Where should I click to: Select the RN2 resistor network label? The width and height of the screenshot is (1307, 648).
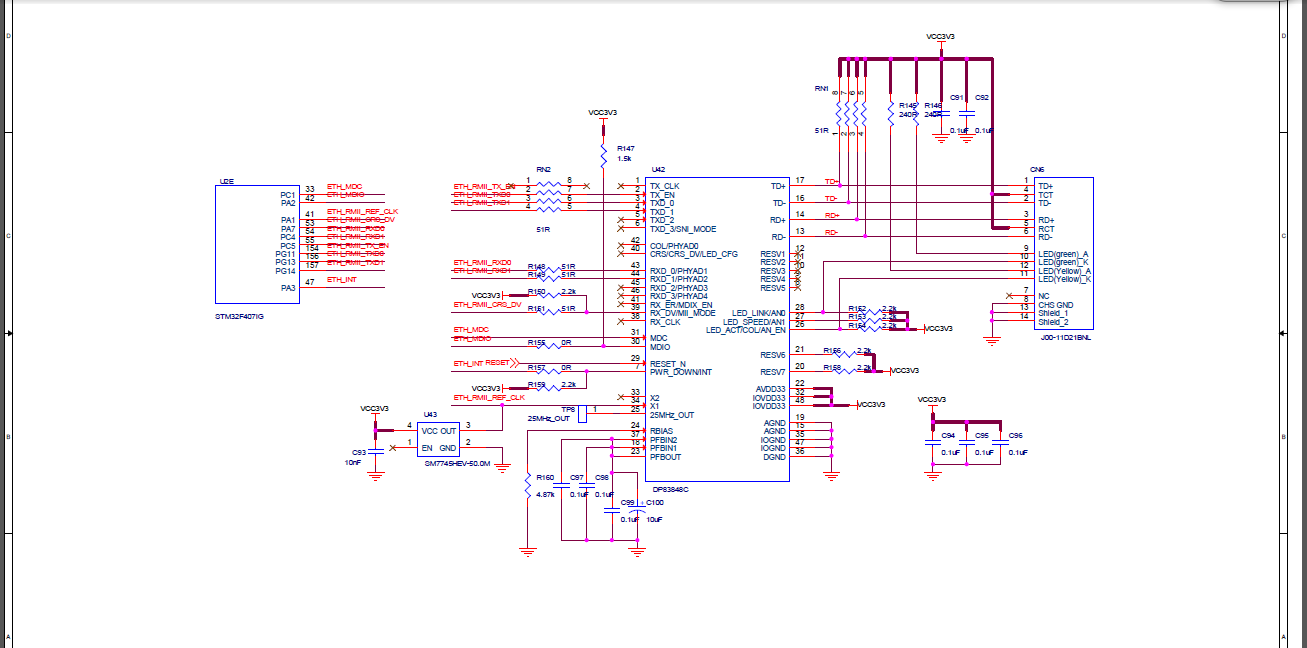544,170
